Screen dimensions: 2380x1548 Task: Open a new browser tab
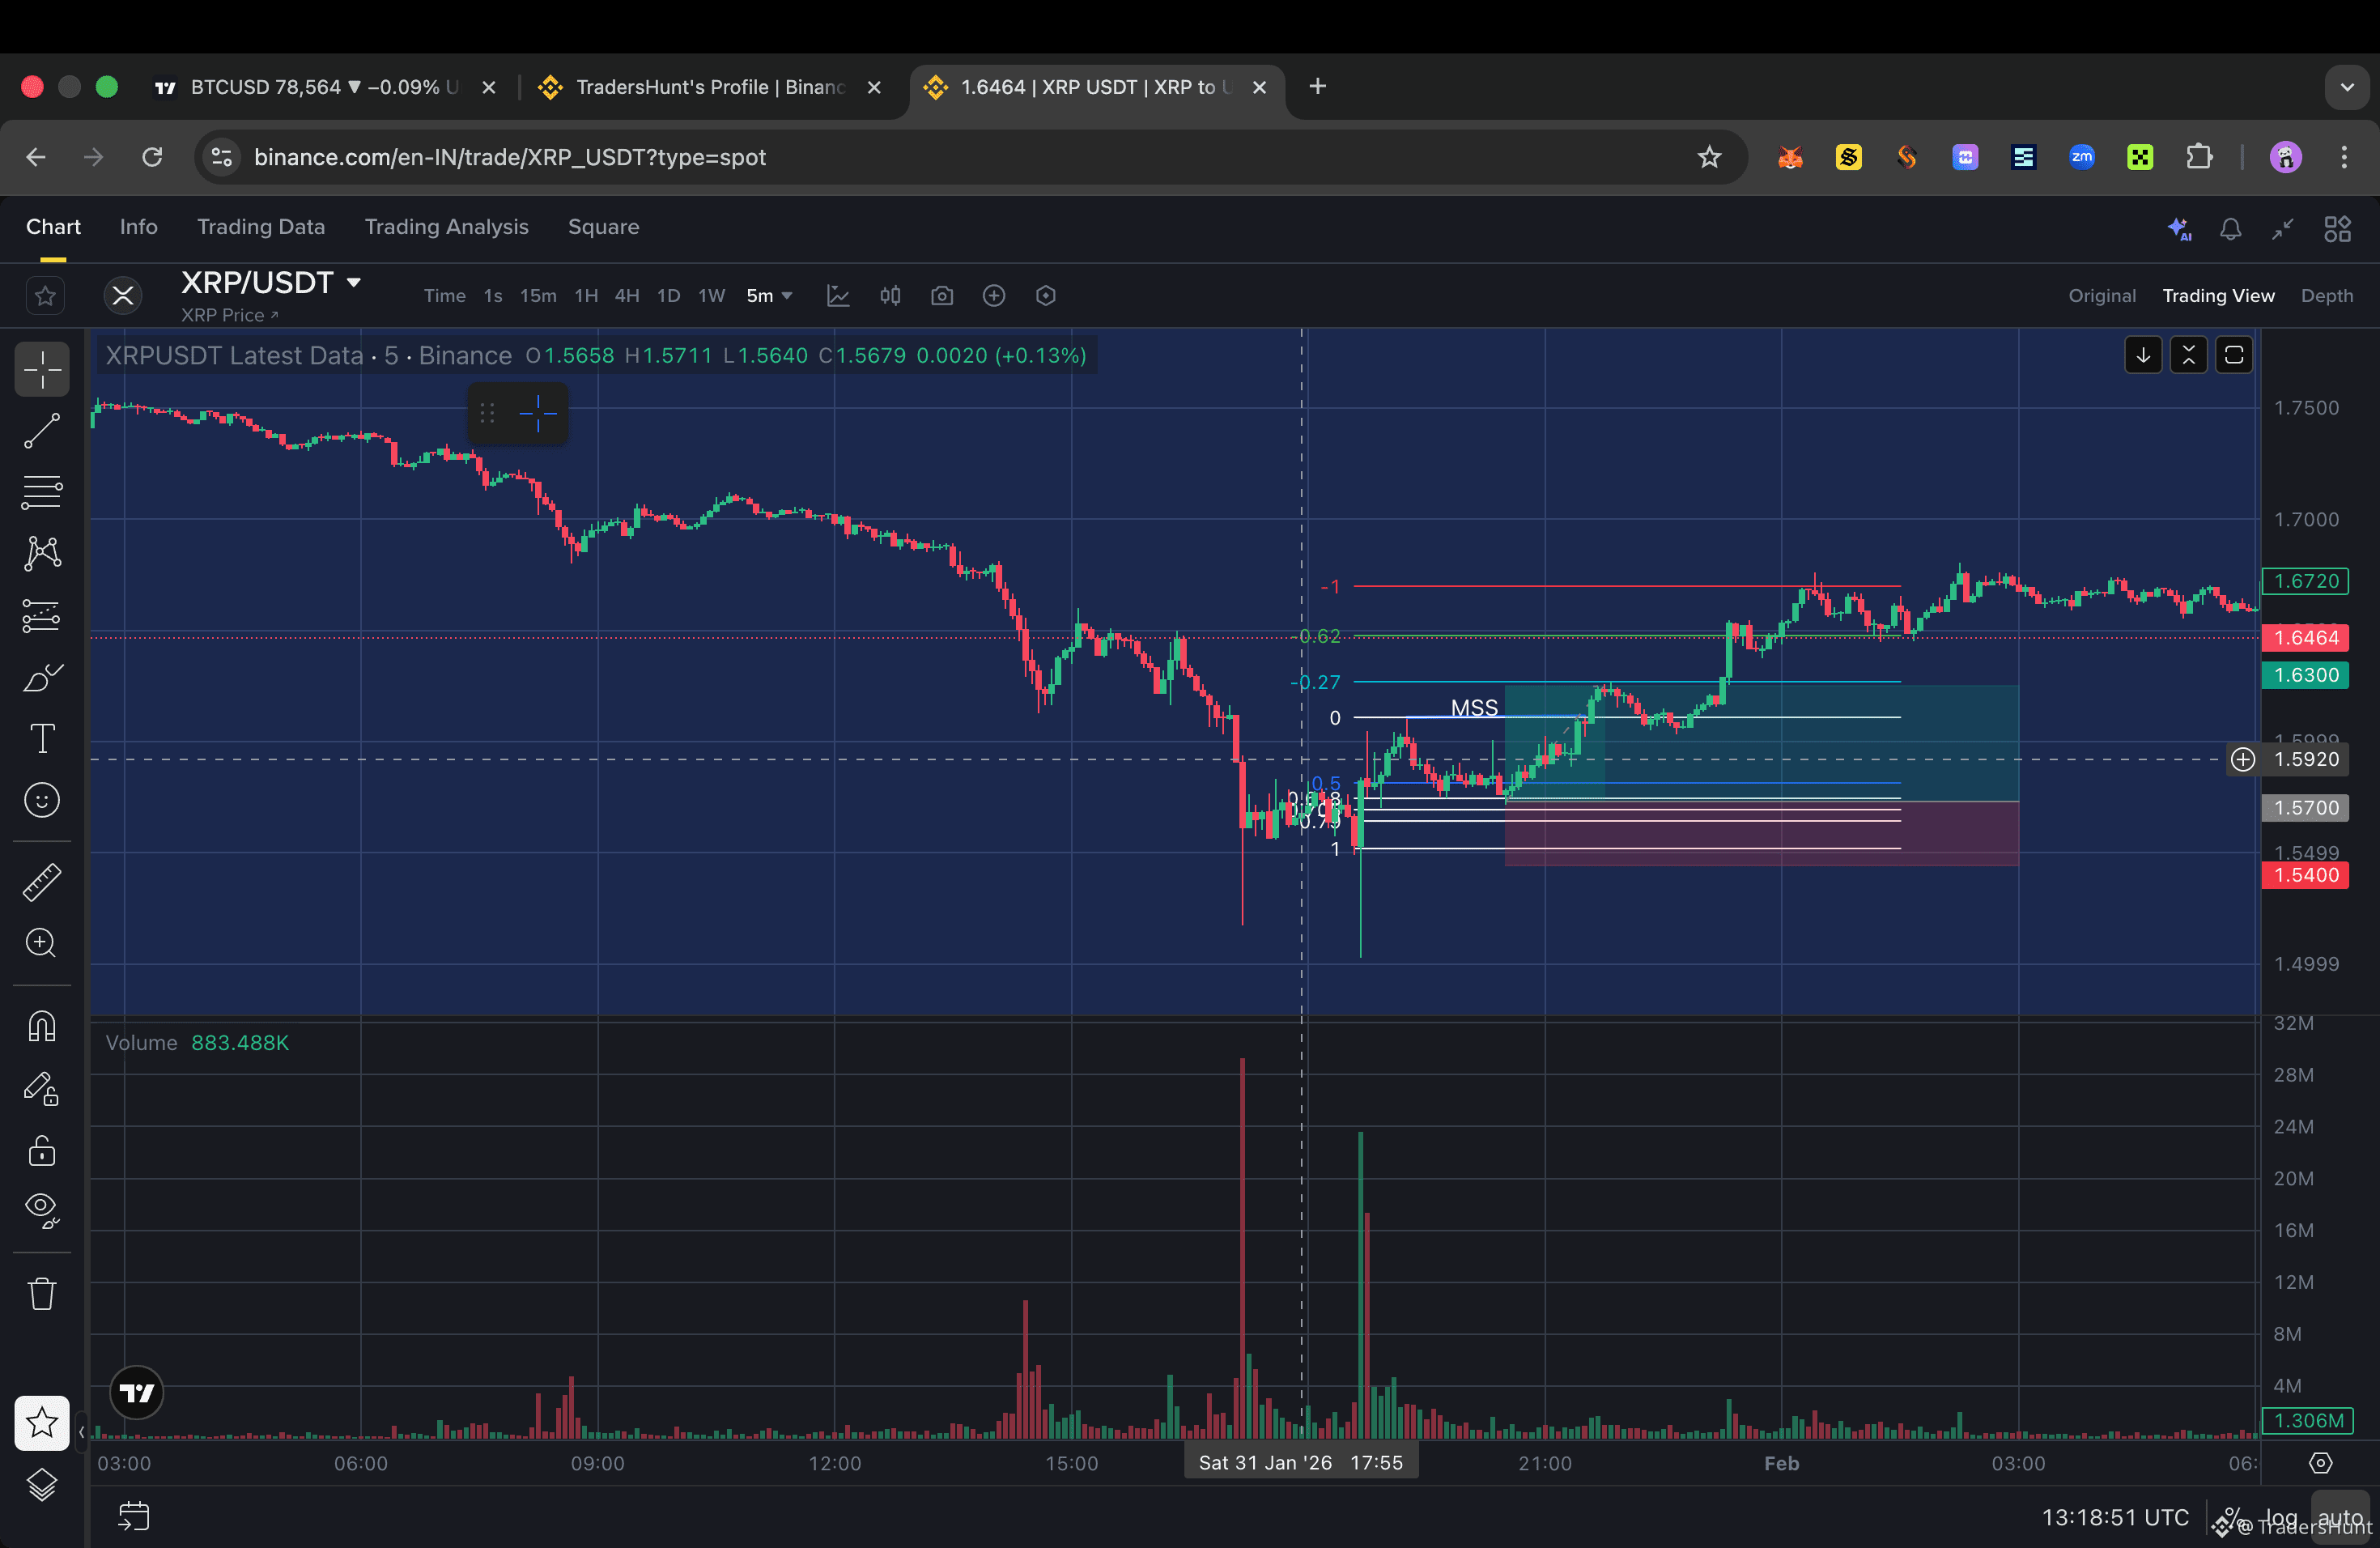click(x=1317, y=87)
